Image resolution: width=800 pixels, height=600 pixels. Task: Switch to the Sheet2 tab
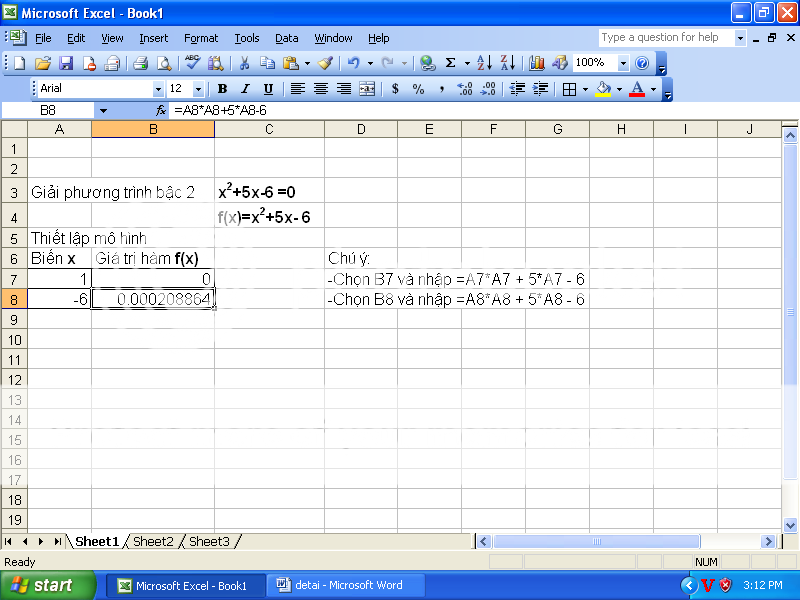153,541
